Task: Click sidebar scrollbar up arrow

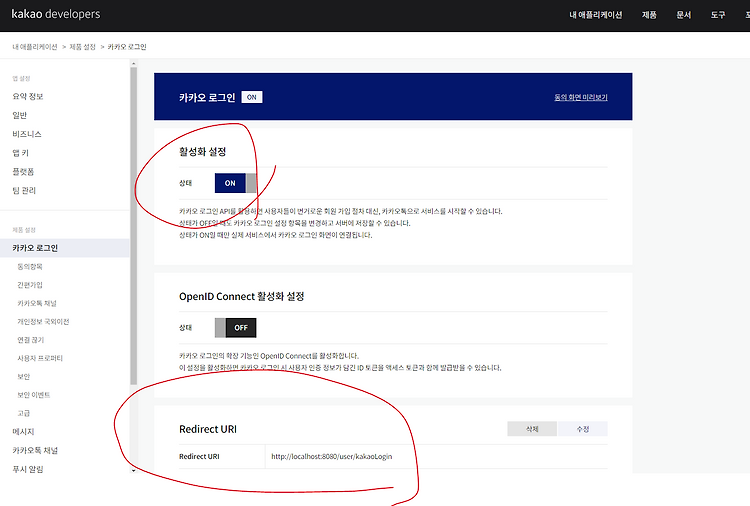Action: click(133, 64)
